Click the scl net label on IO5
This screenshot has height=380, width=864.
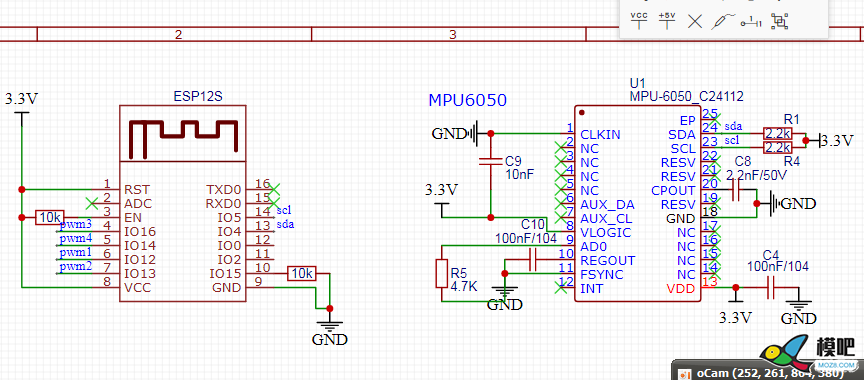pyautogui.click(x=284, y=209)
